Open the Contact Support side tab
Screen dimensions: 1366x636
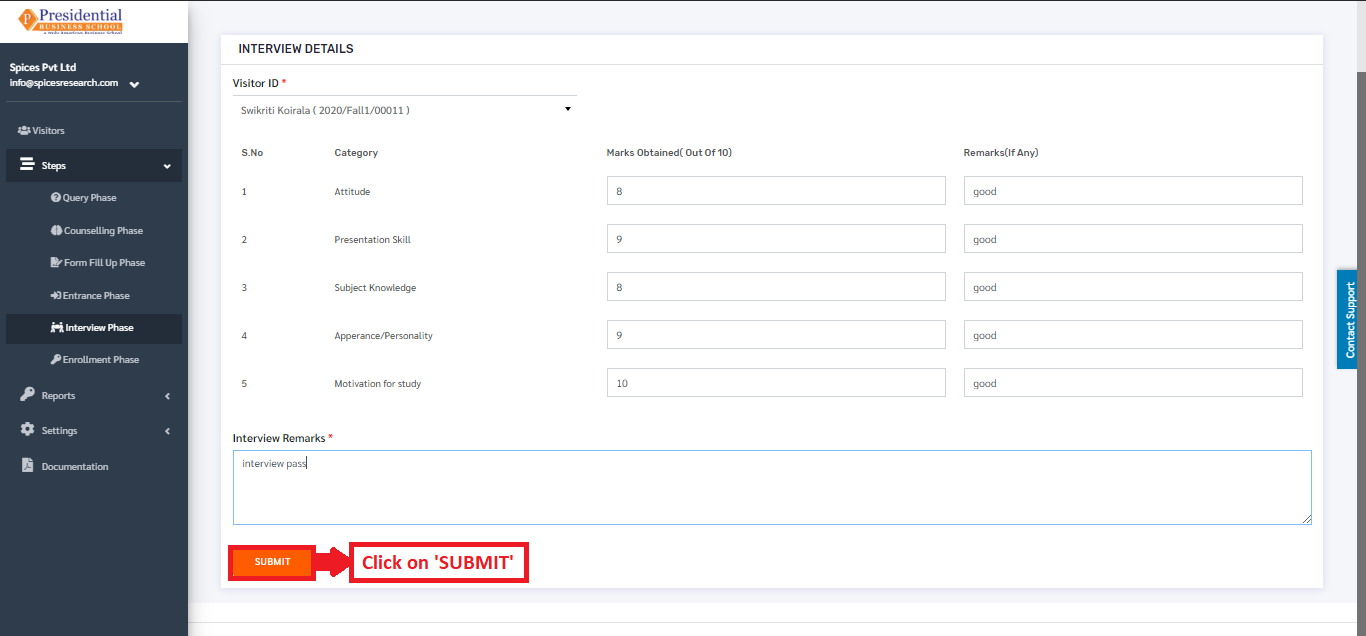(x=1347, y=319)
